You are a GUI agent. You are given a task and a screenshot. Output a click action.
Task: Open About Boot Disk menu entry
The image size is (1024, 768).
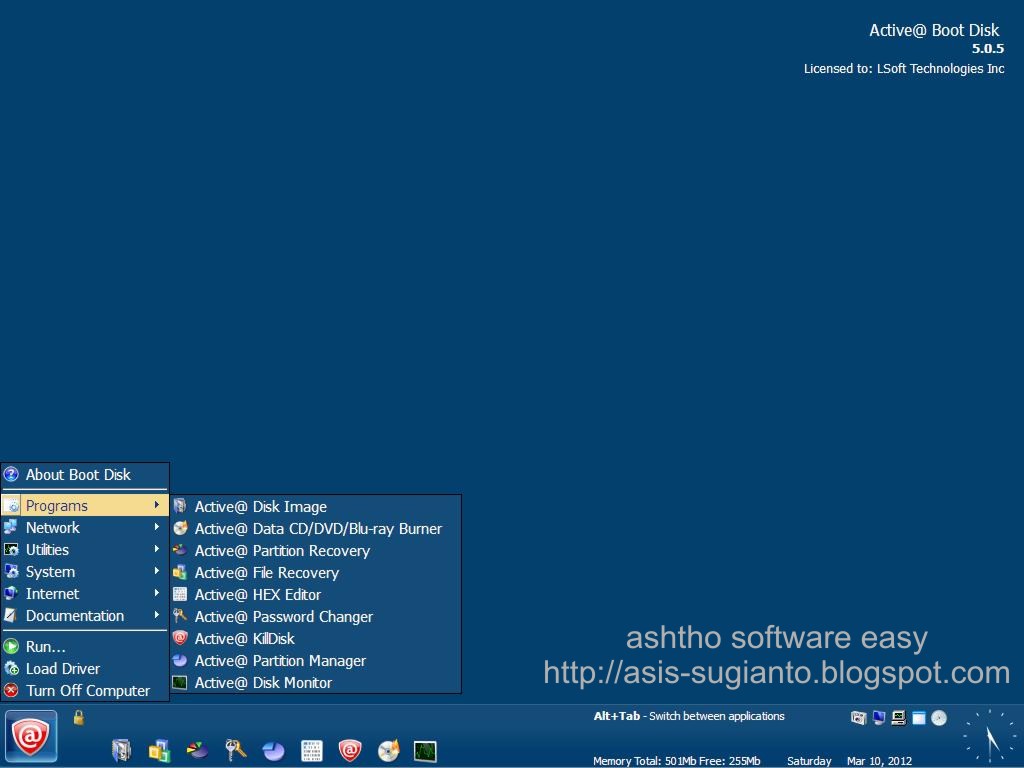pyautogui.click(x=85, y=475)
